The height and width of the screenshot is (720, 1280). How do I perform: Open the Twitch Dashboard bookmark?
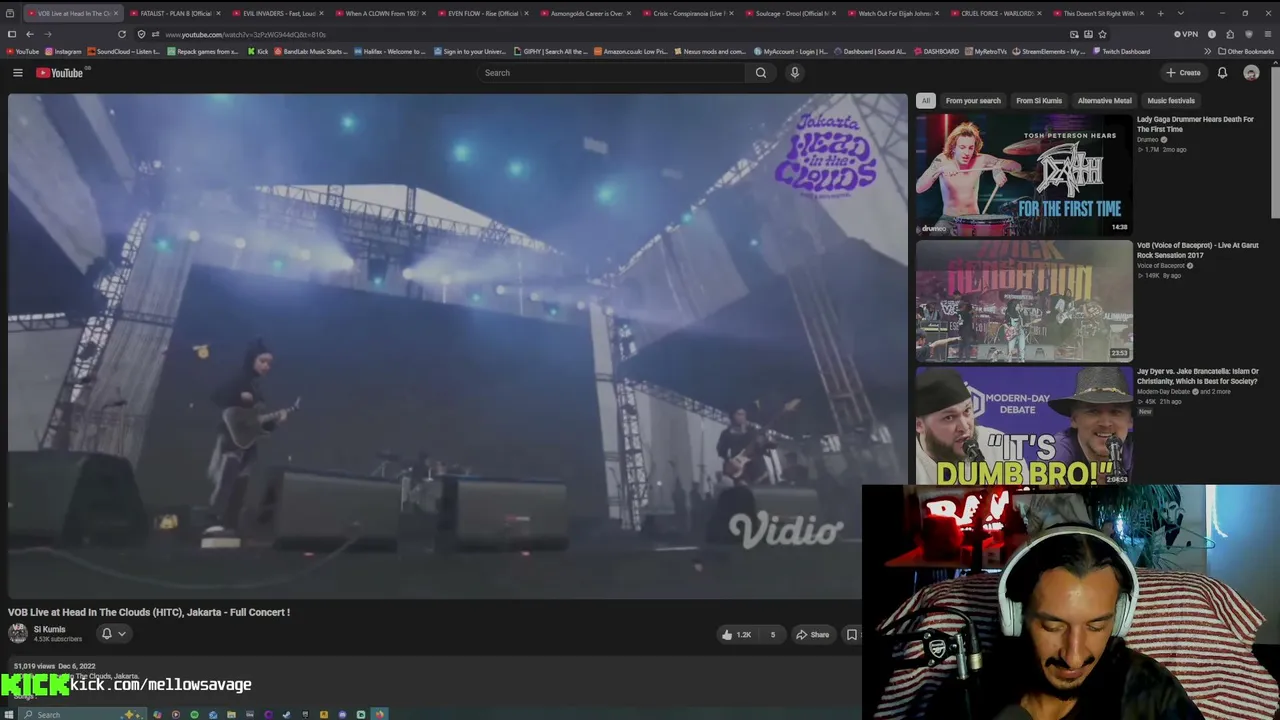pos(1121,51)
